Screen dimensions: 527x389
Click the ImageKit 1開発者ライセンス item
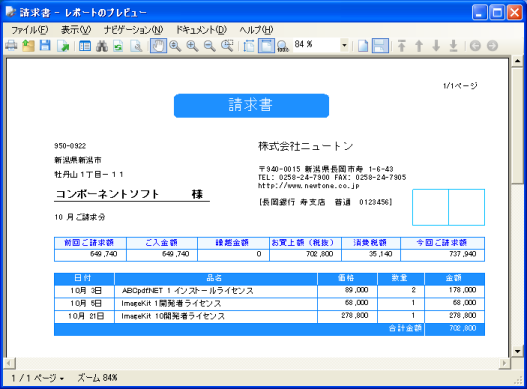click(x=171, y=304)
